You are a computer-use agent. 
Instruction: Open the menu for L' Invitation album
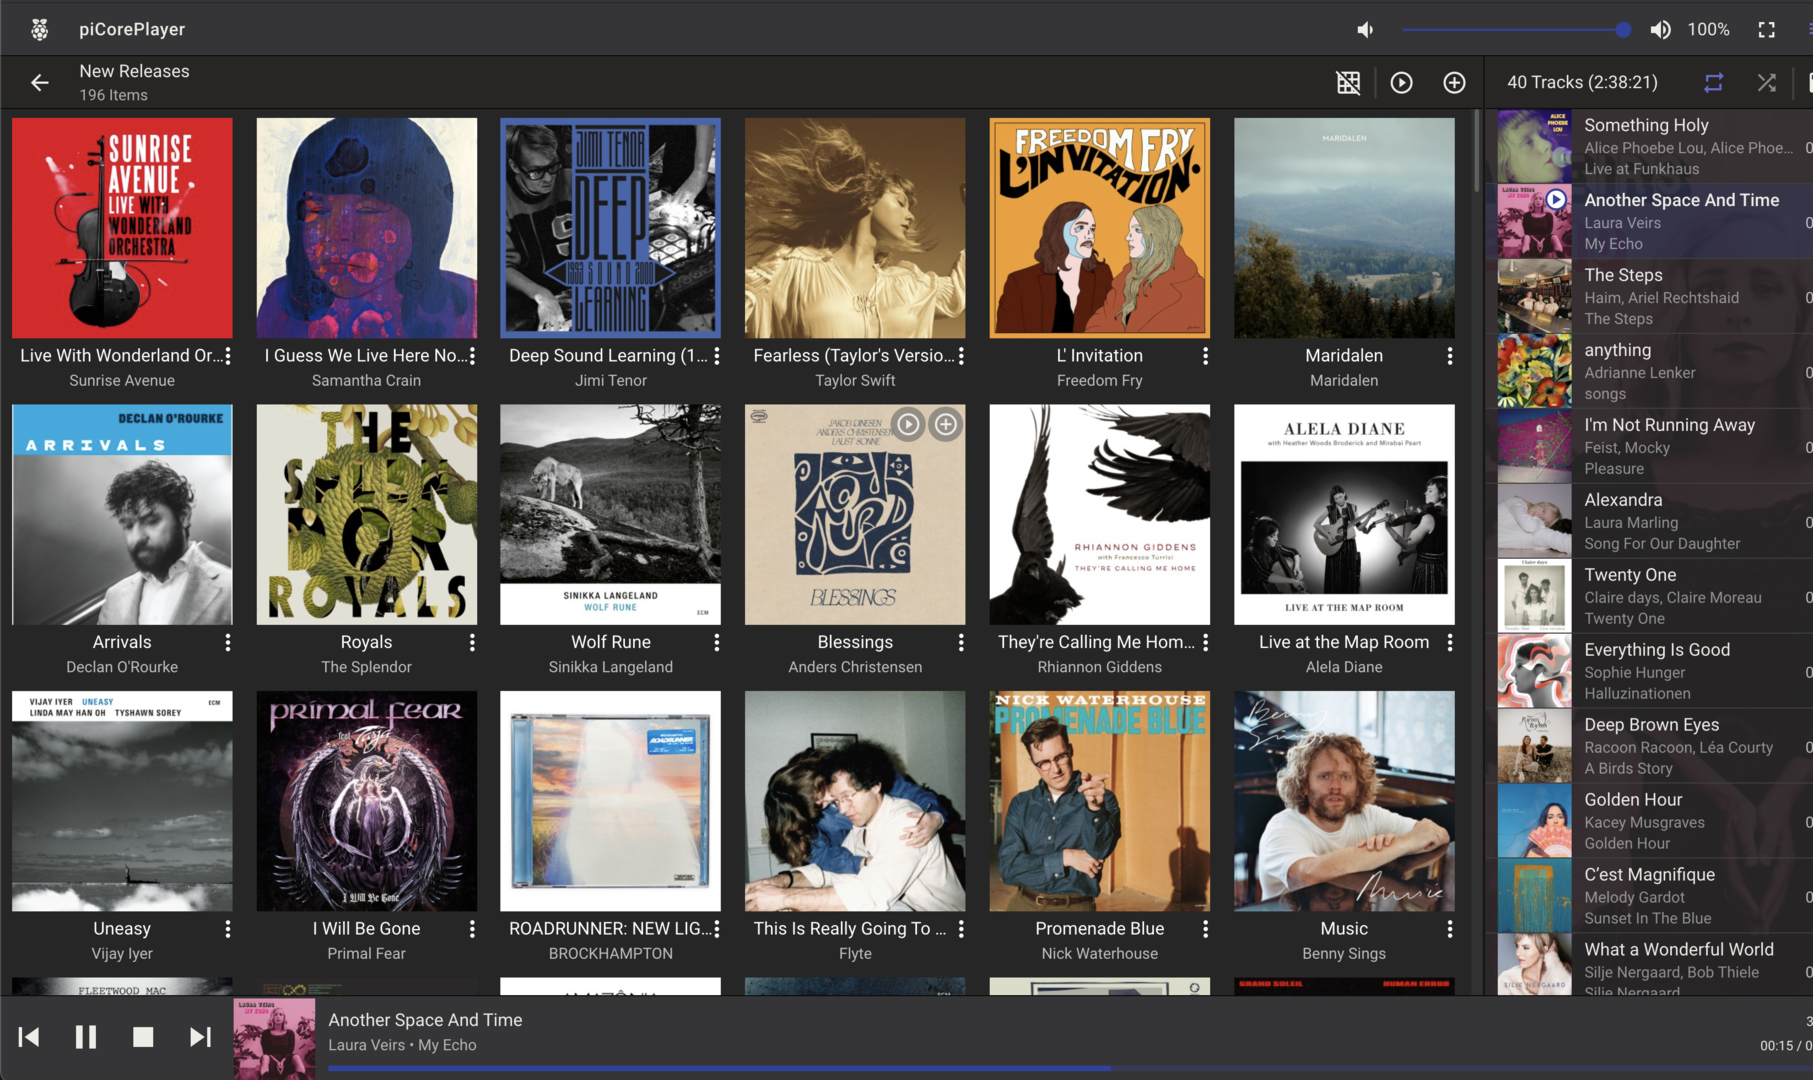tap(1205, 356)
